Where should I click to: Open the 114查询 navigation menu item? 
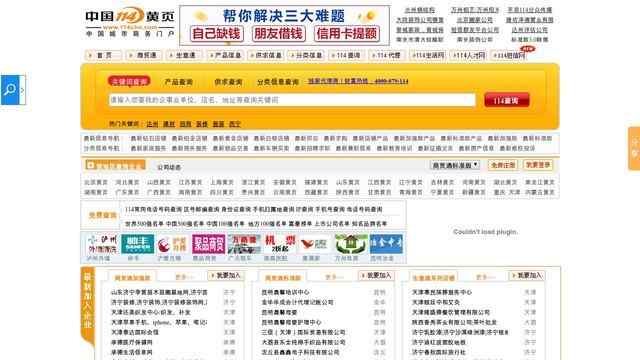pos(347,55)
